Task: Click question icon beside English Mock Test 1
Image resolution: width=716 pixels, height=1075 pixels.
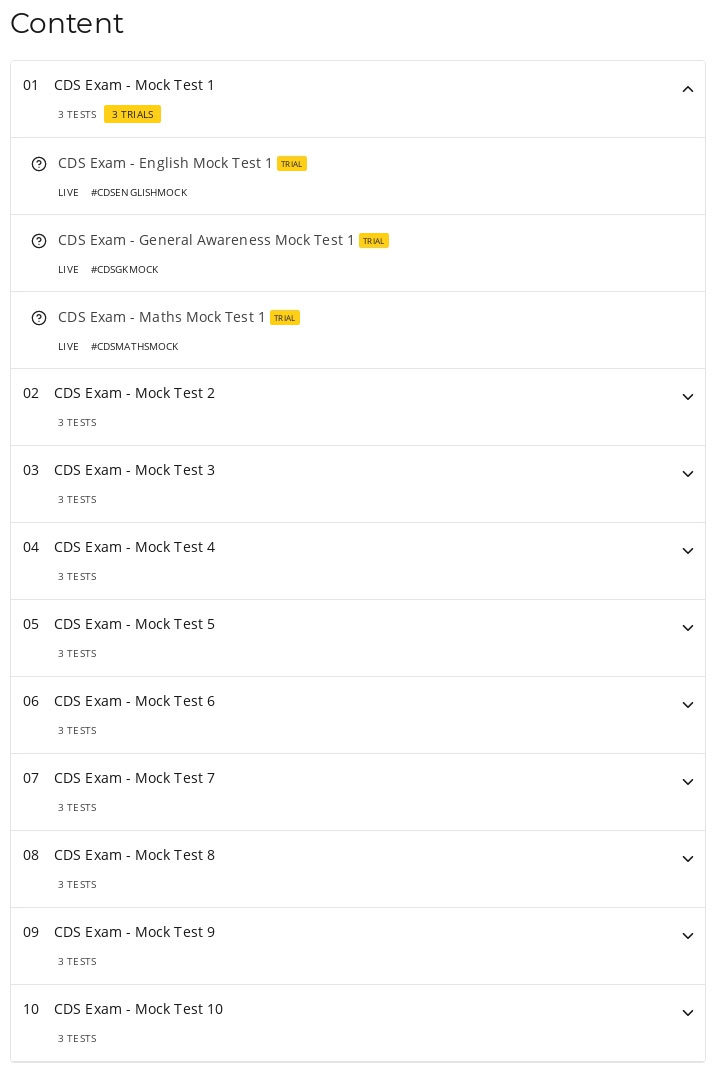Action: coord(39,164)
